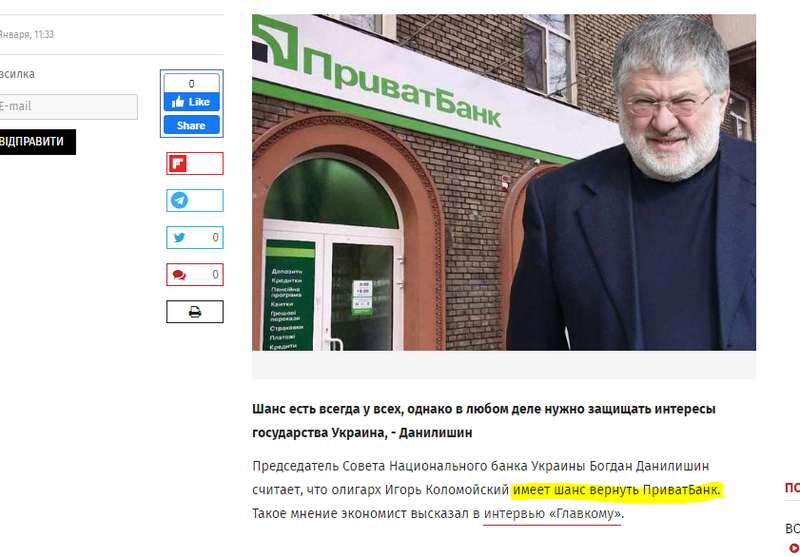Open comments via speech bubbles icon

point(179,275)
